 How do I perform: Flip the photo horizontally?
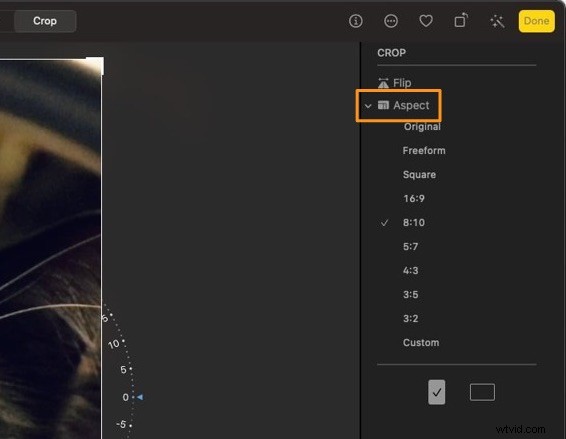(395, 83)
